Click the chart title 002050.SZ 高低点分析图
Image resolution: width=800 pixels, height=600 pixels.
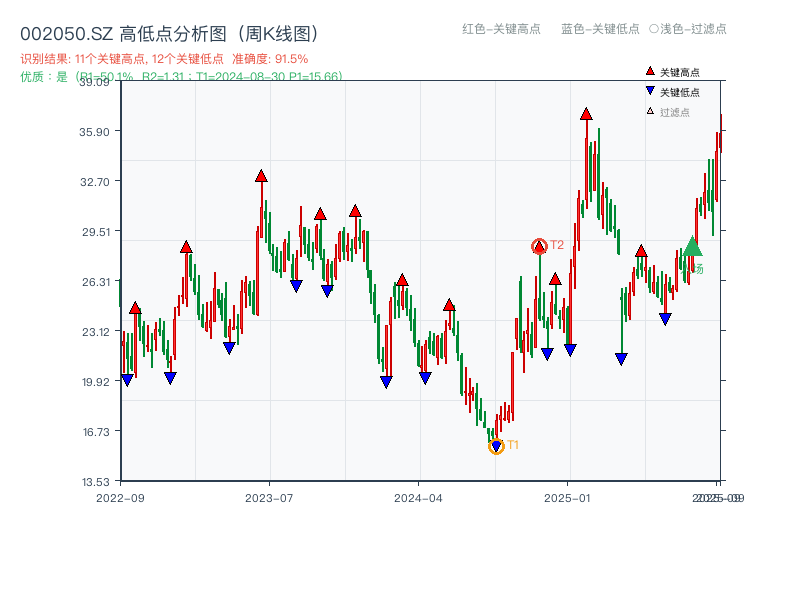click(x=169, y=34)
